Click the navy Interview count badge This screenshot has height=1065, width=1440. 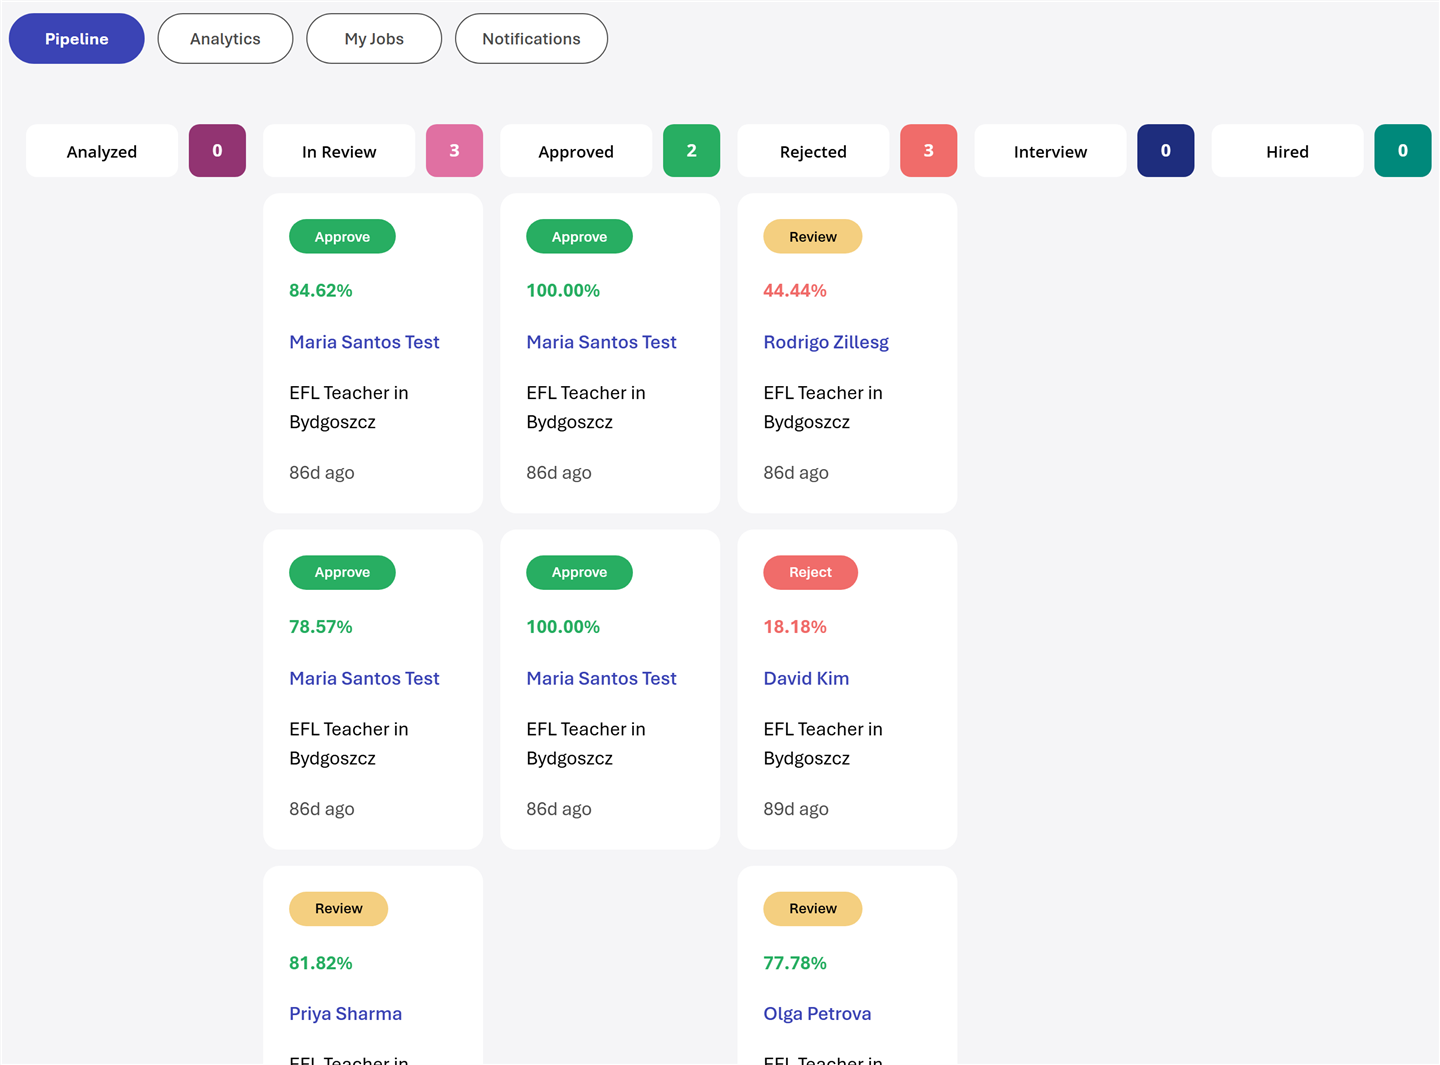pyautogui.click(x=1165, y=151)
